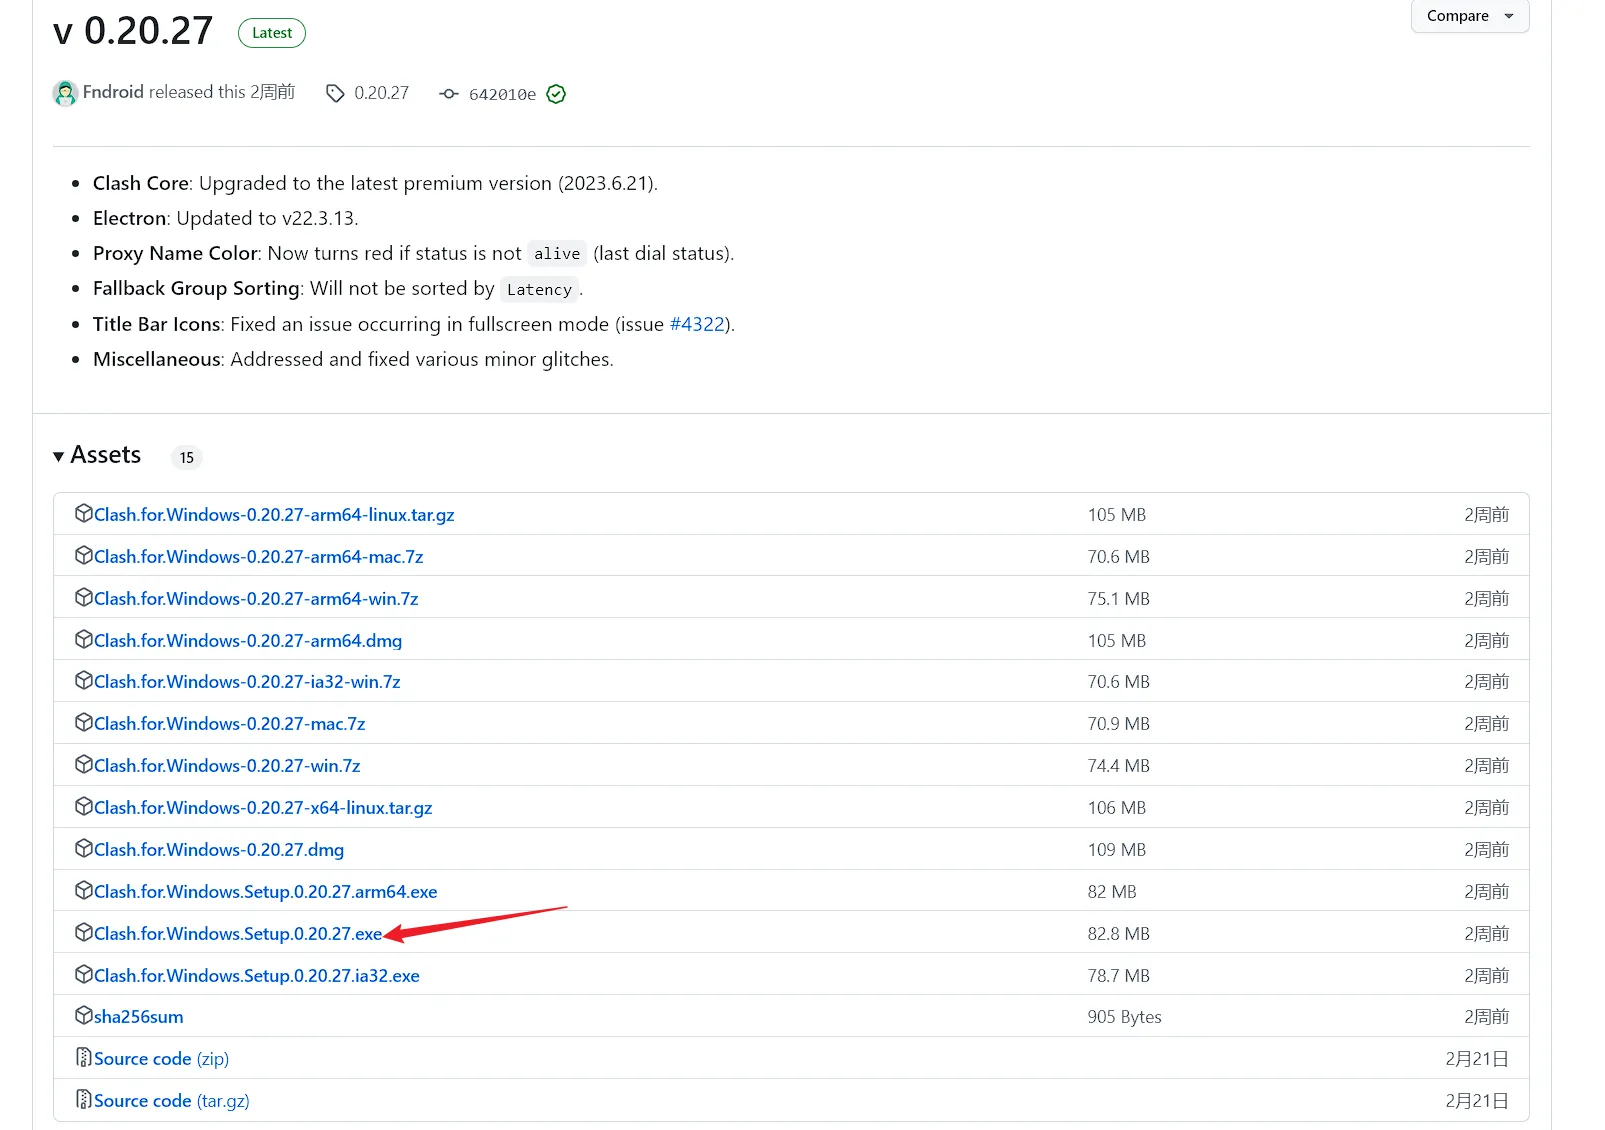Download Clash.for.Windows-0.20.27-arm64-mac.7z
The height and width of the screenshot is (1130, 1605).
[x=258, y=557]
